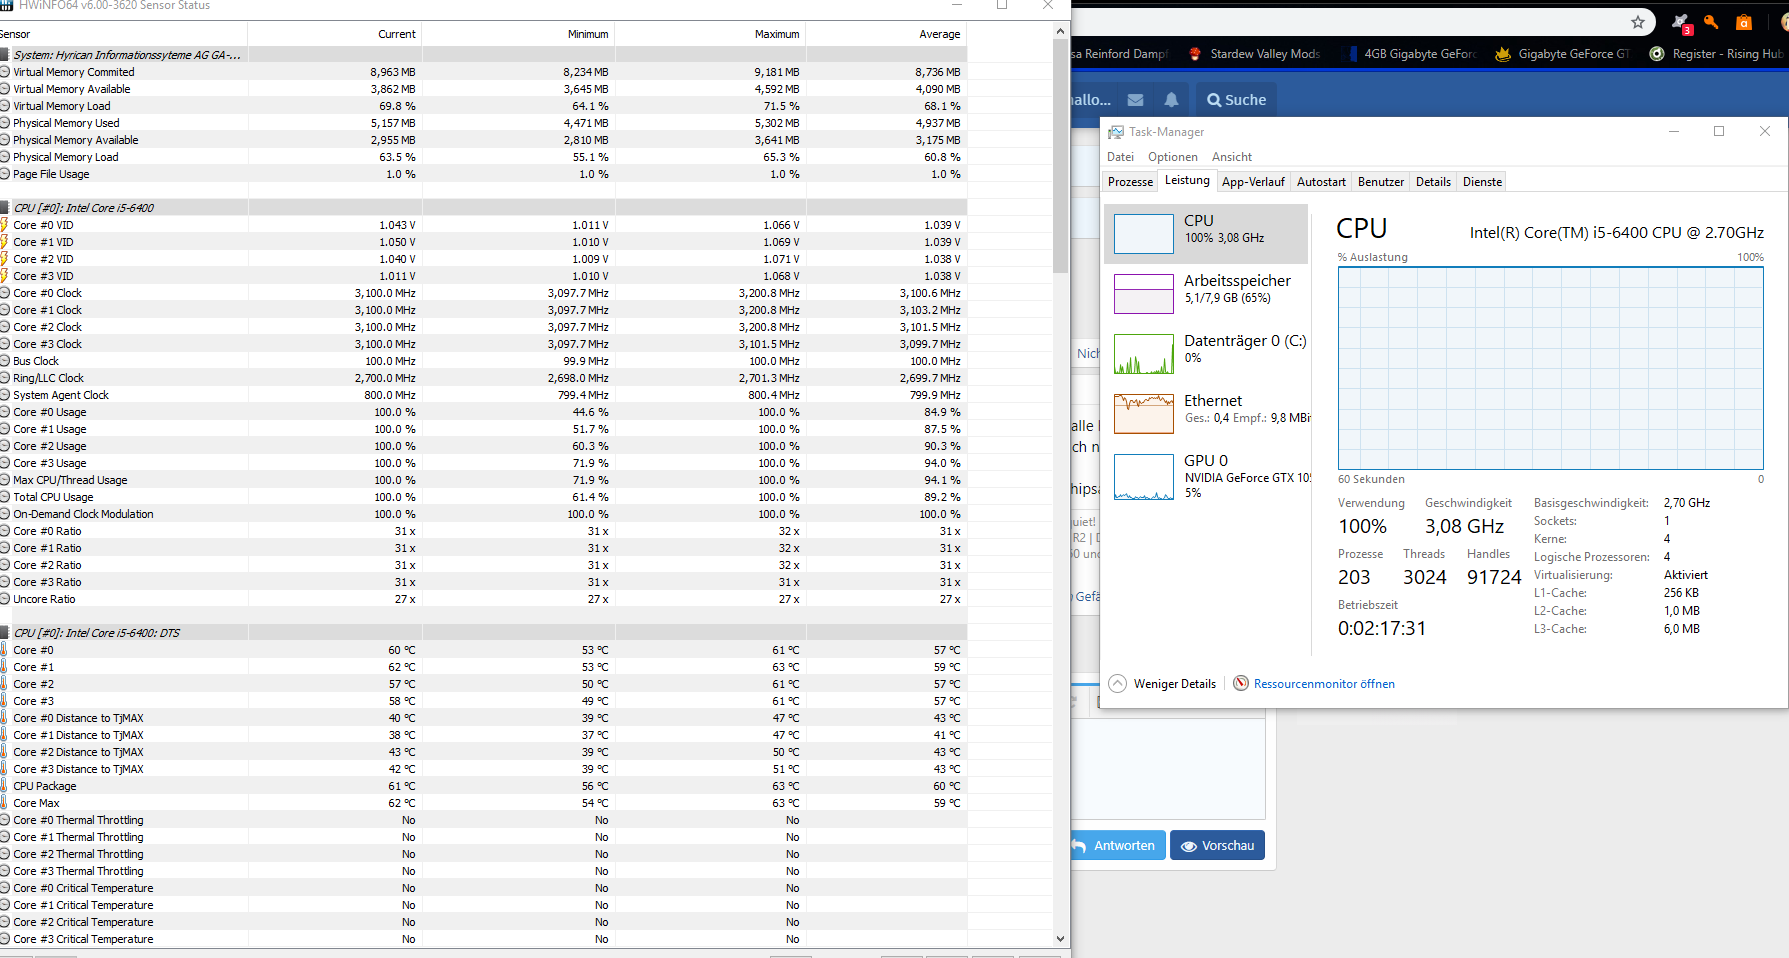Click the HWiNFO scrollbar down arrow

pos(1060,938)
